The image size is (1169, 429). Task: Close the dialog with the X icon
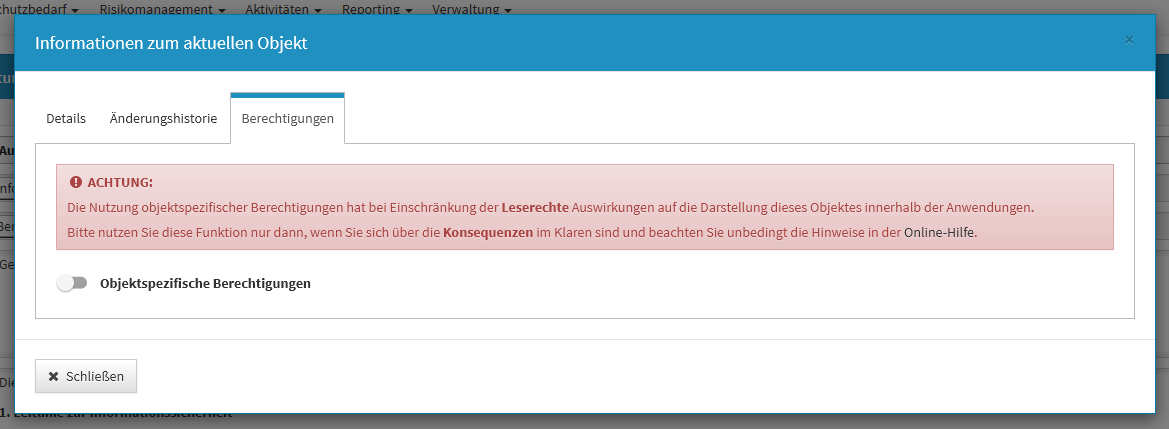pyautogui.click(x=1129, y=40)
